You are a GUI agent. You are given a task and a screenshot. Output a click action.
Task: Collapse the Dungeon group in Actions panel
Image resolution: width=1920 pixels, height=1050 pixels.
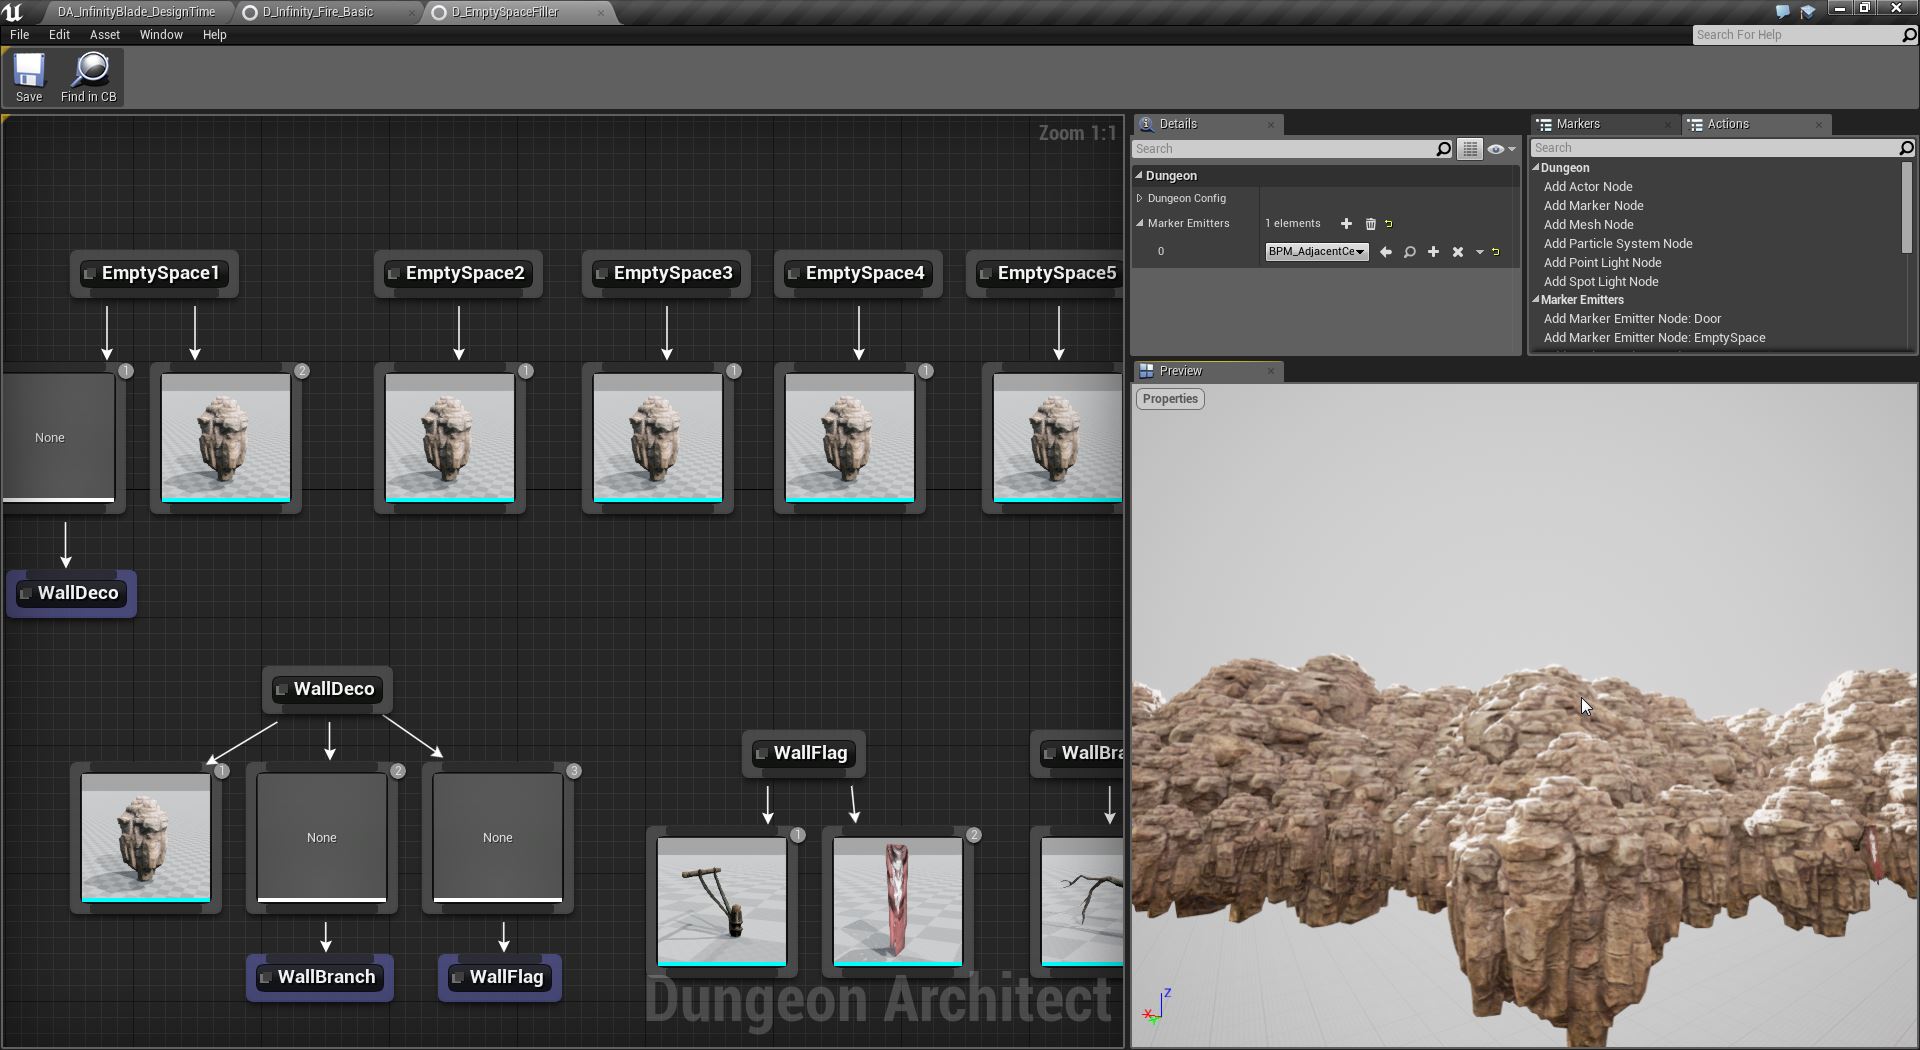(1536, 168)
